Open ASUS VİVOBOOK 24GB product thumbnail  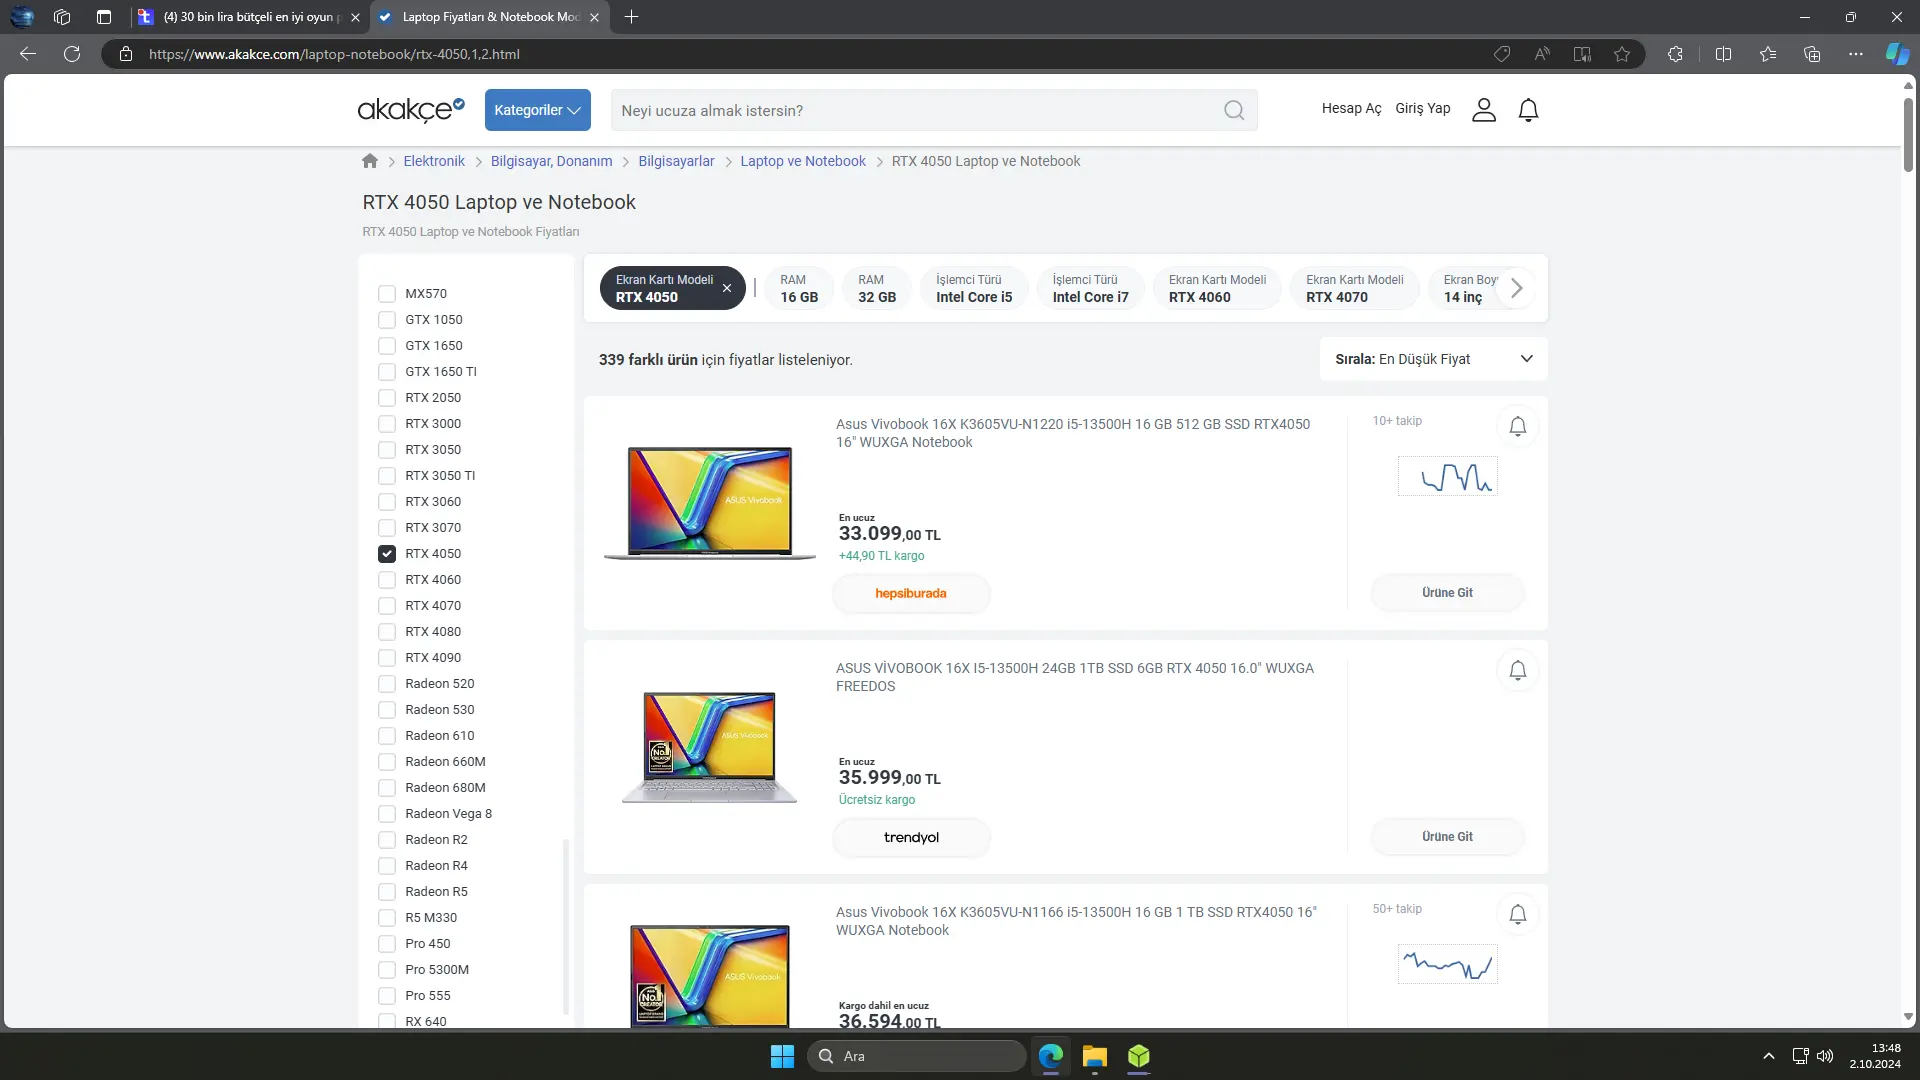point(710,747)
